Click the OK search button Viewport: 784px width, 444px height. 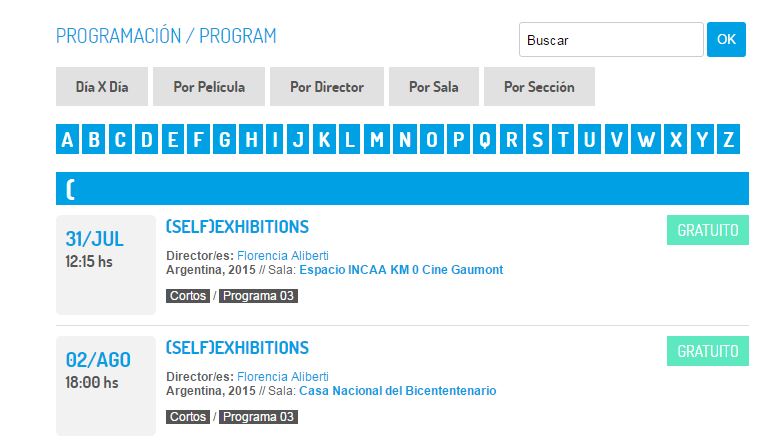pyautogui.click(x=726, y=40)
